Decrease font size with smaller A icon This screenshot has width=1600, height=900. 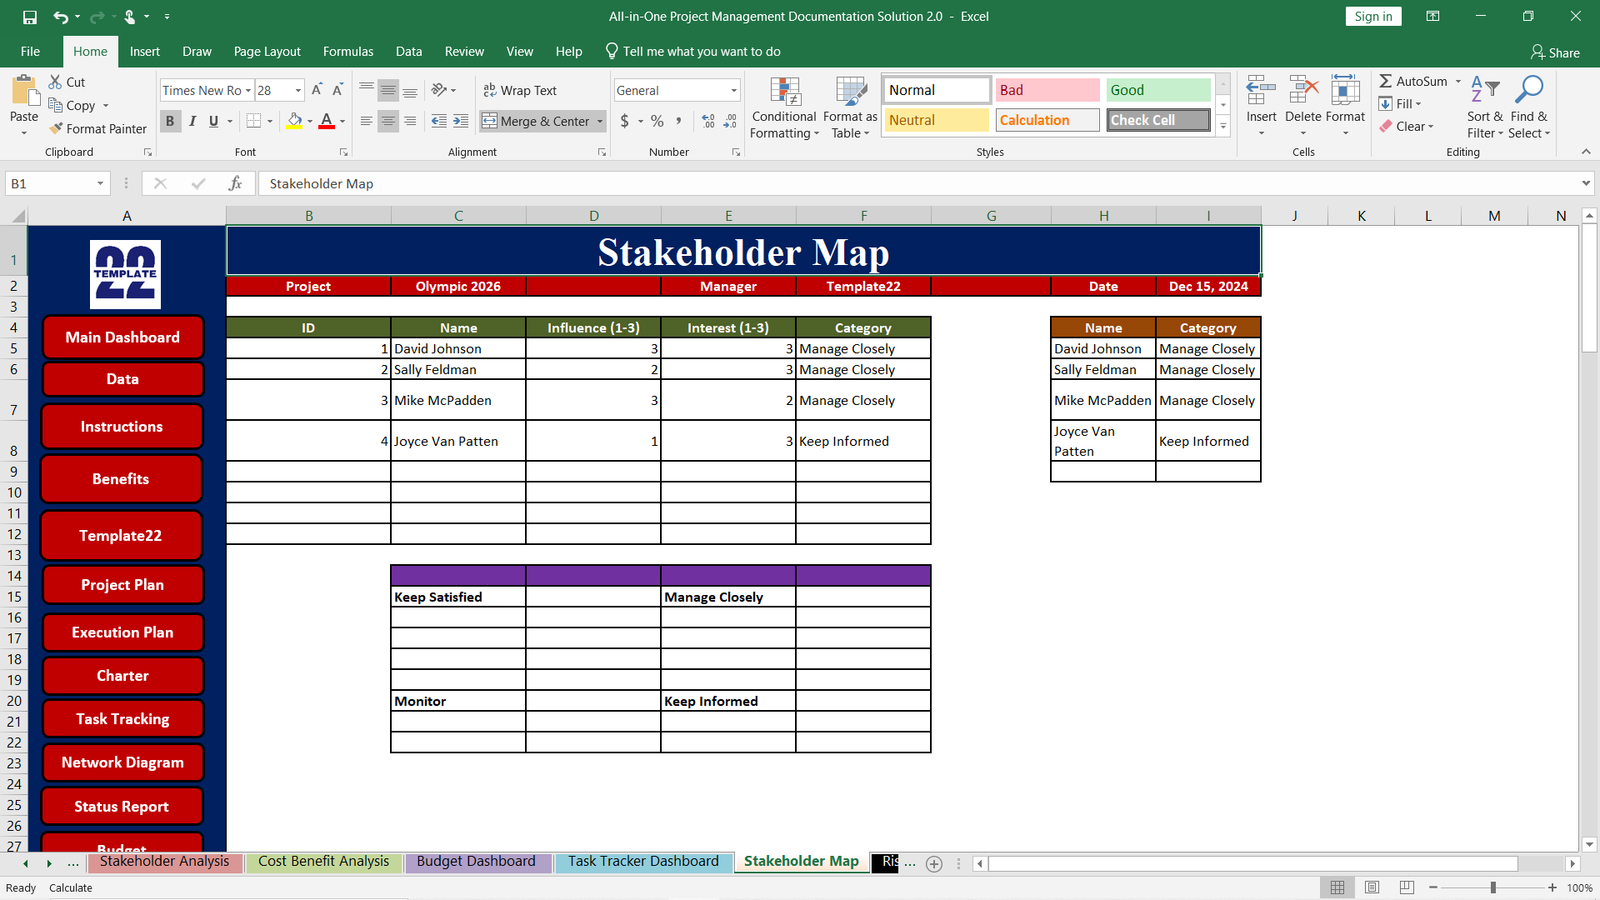[338, 90]
